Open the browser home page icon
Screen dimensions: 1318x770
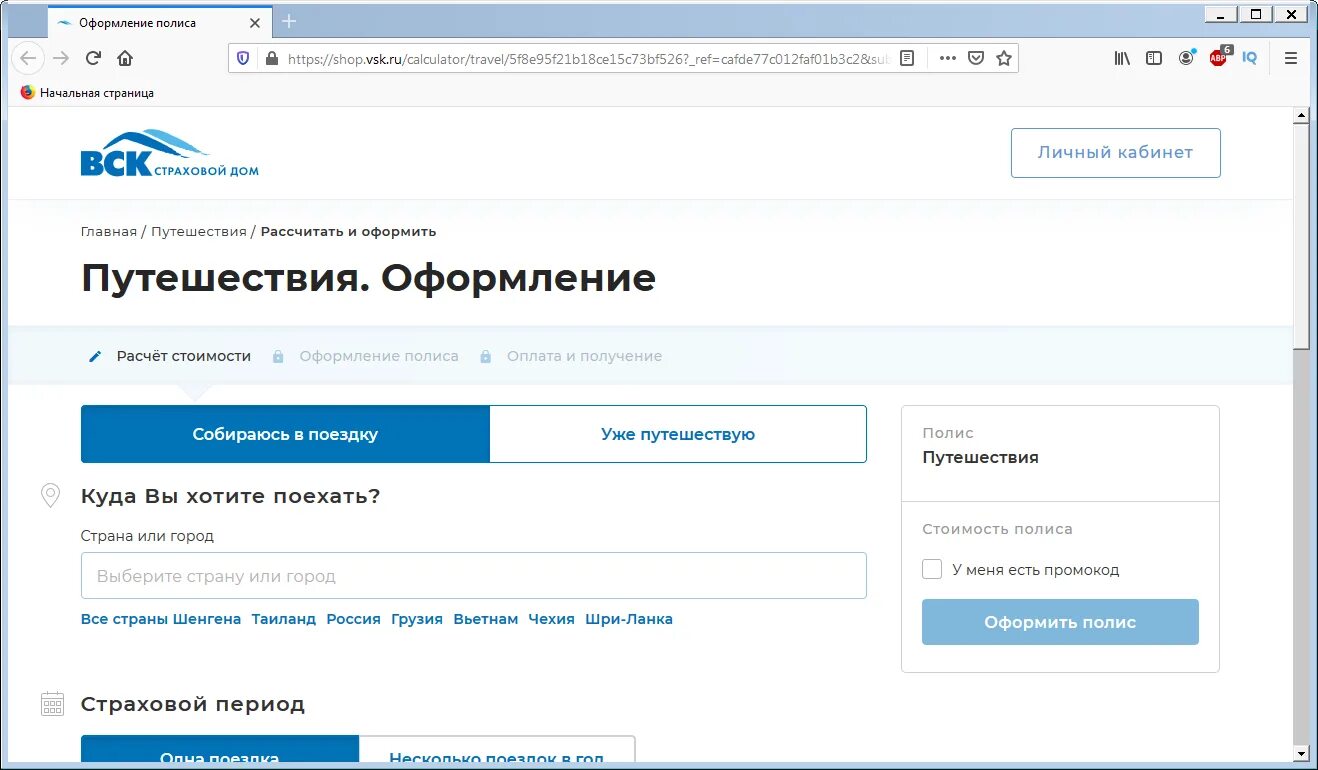(125, 58)
